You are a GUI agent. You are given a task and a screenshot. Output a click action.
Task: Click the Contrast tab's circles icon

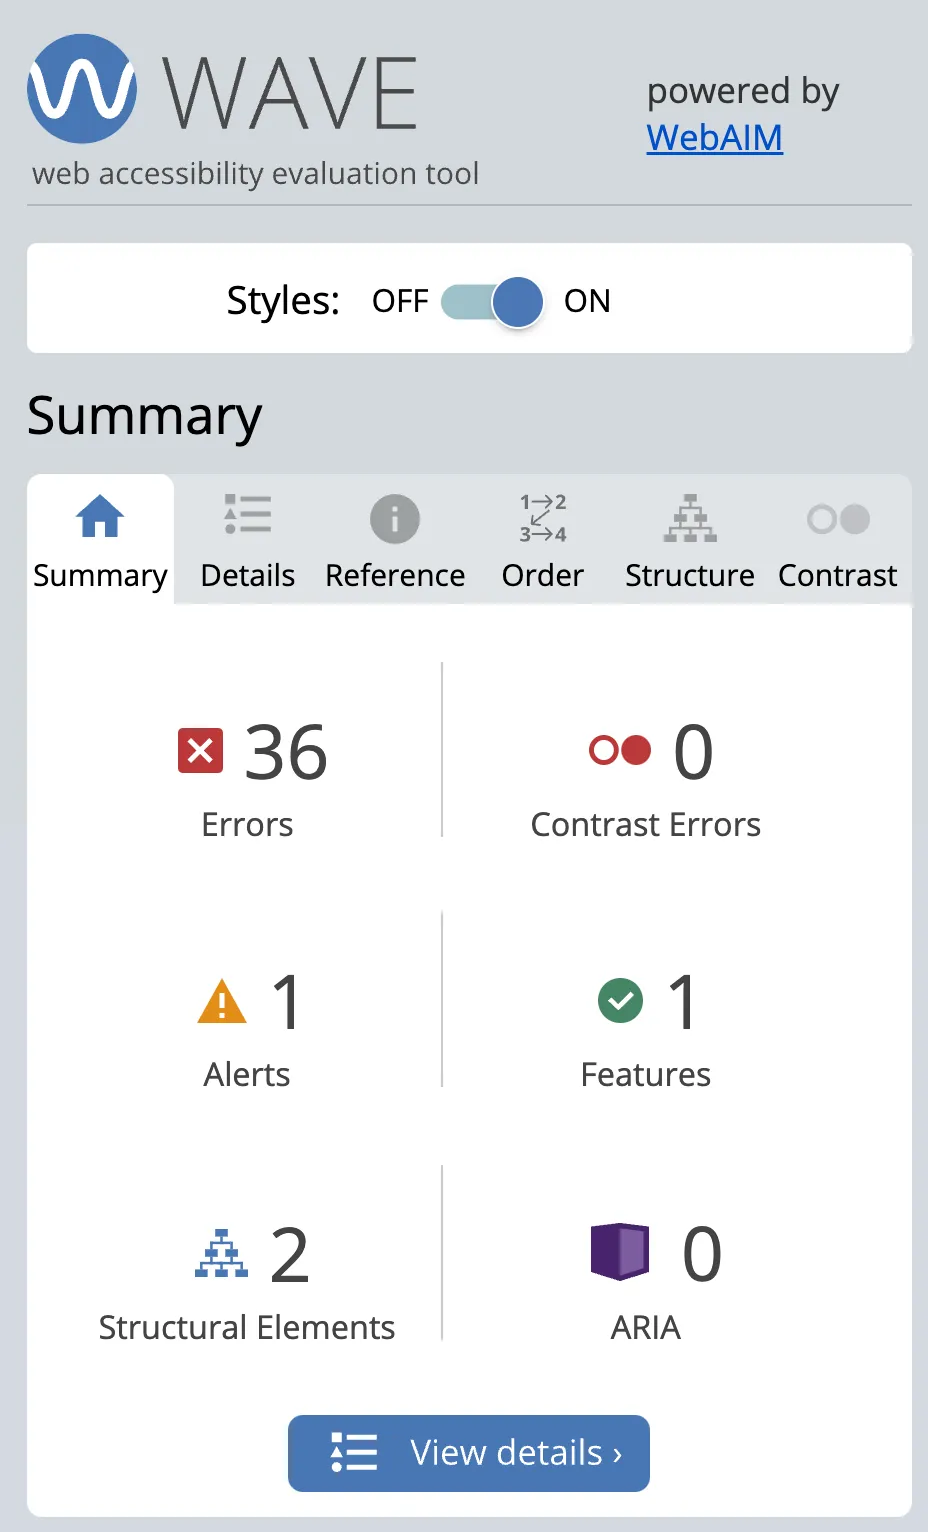tap(837, 519)
